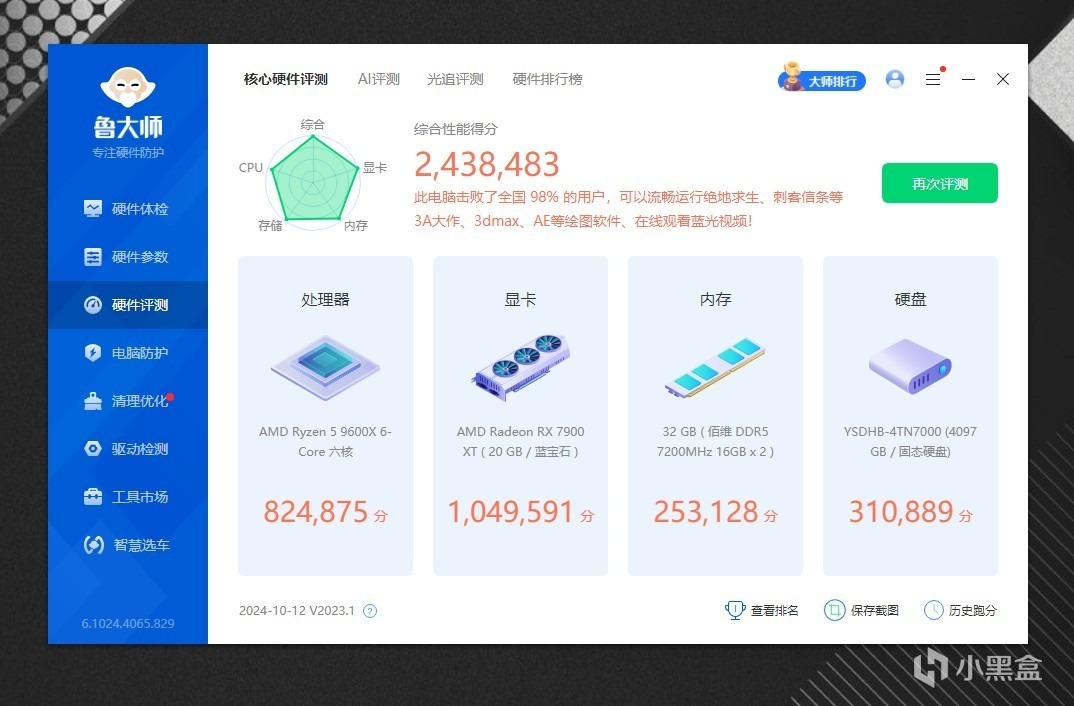Select 硬件评测 in the sidebar
The height and width of the screenshot is (706, 1074).
(127, 305)
